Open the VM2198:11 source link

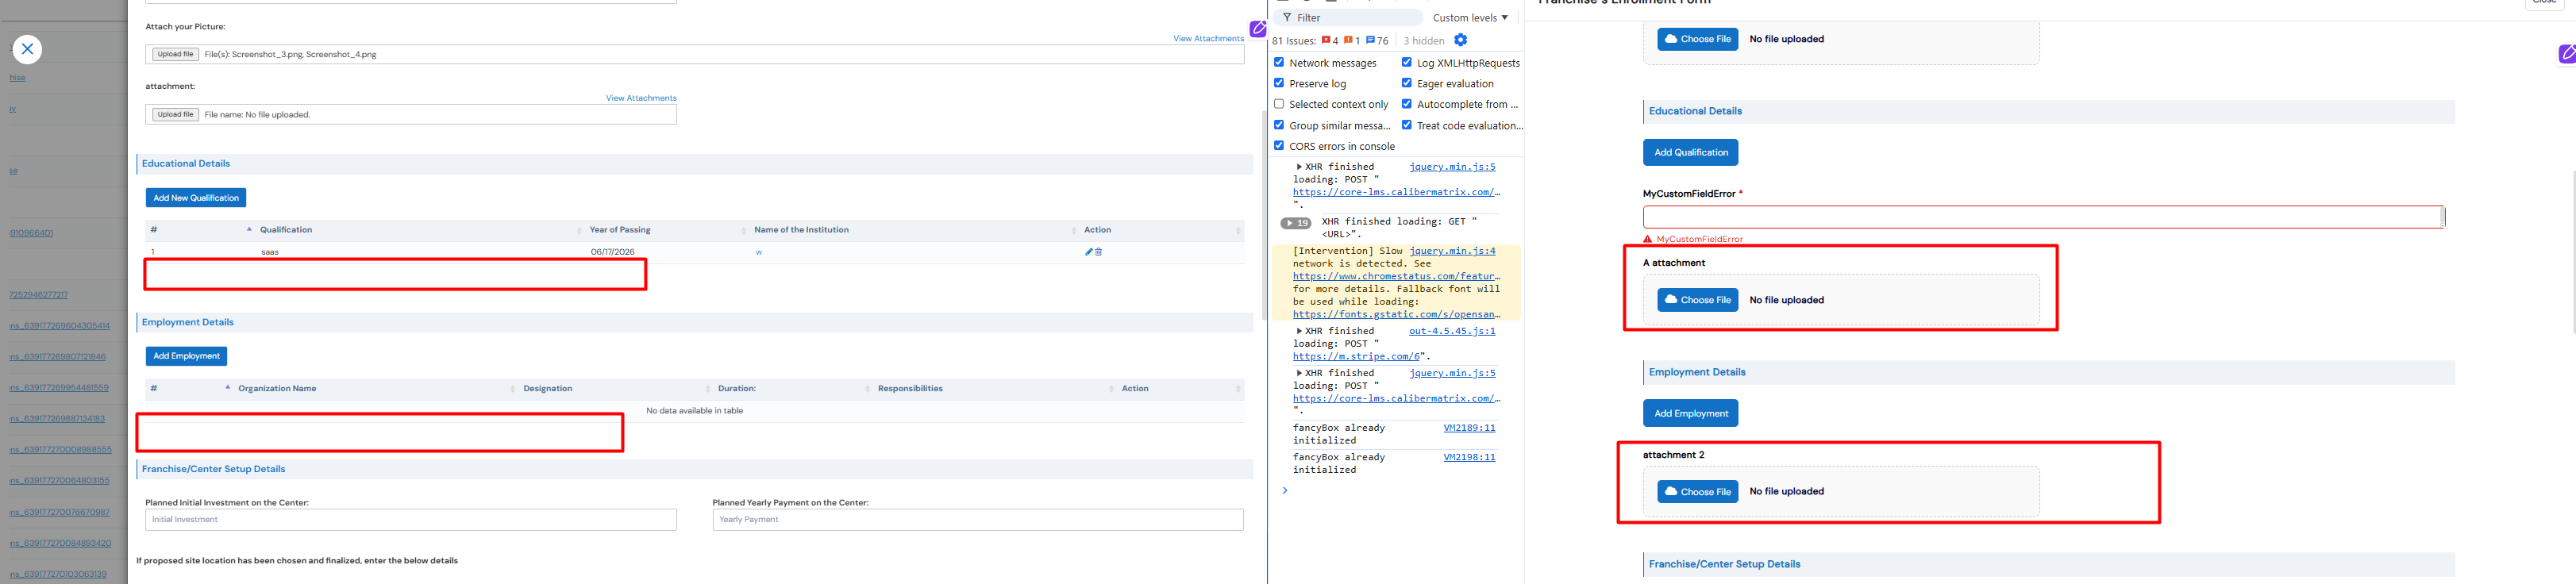(1469, 457)
